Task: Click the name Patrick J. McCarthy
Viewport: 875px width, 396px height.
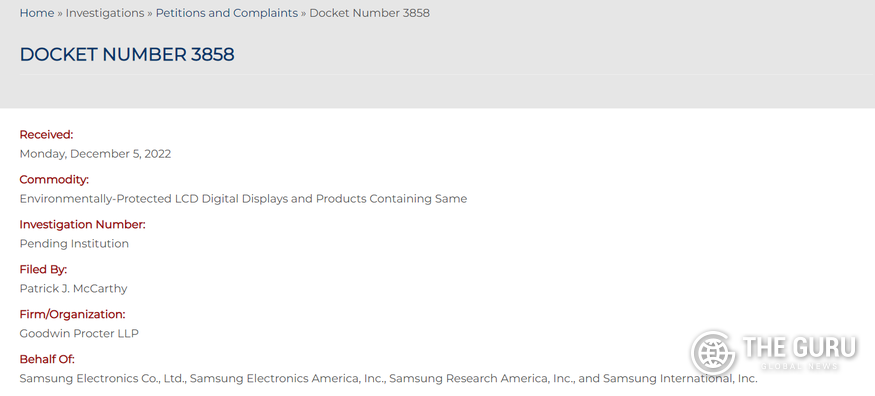Action: pyautogui.click(x=74, y=288)
